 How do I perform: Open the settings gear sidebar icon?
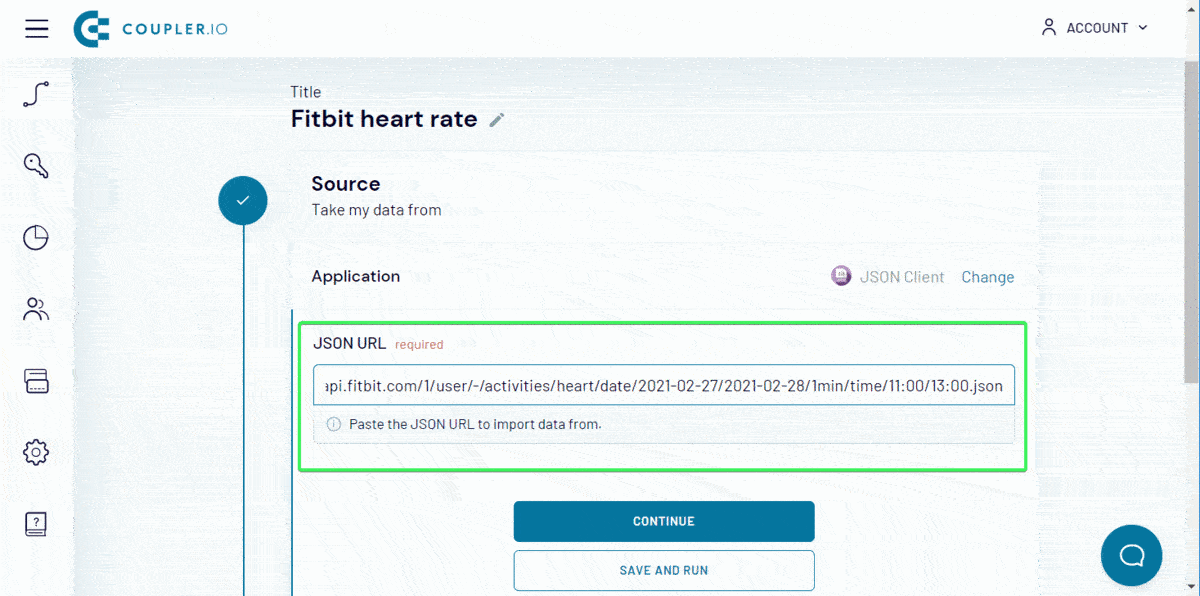pyautogui.click(x=36, y=452)
